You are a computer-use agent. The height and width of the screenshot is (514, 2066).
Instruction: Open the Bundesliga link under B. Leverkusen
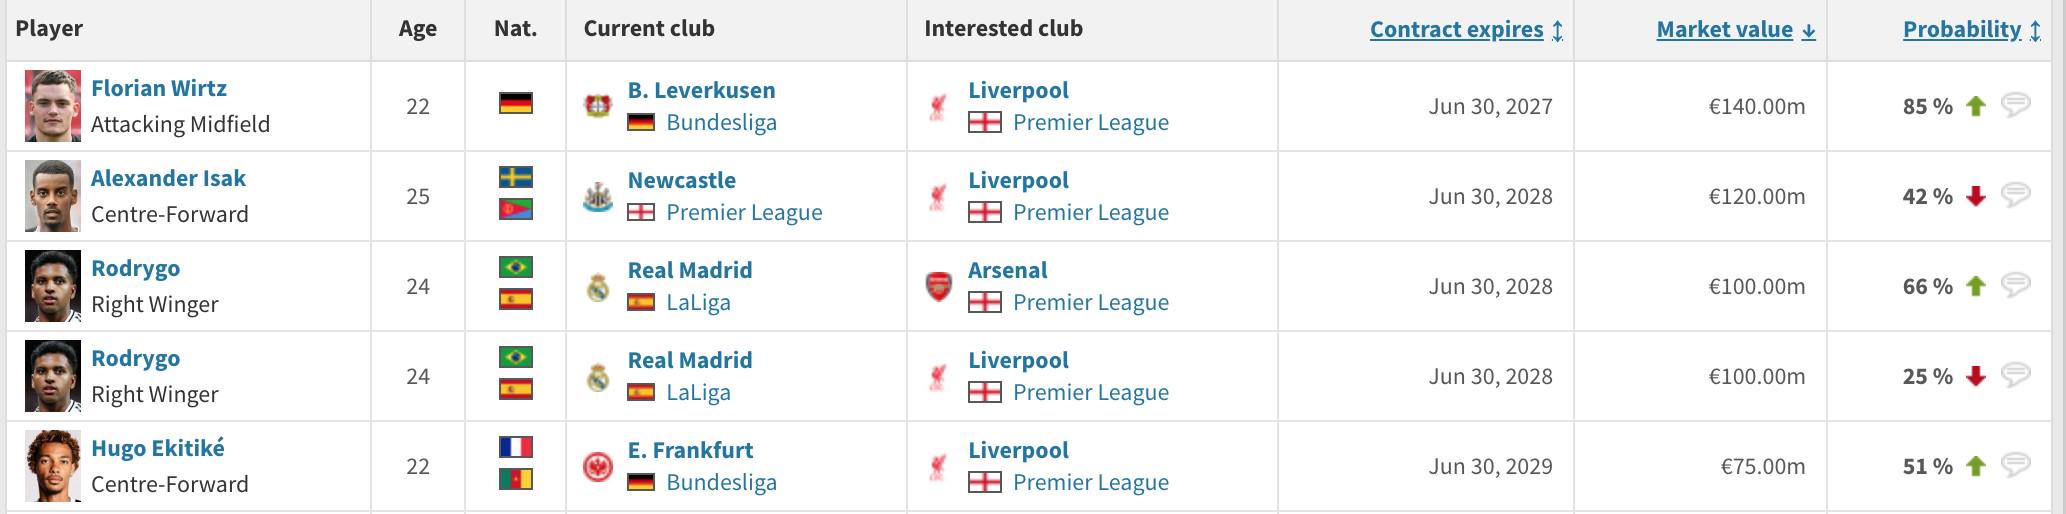point(721,122)
